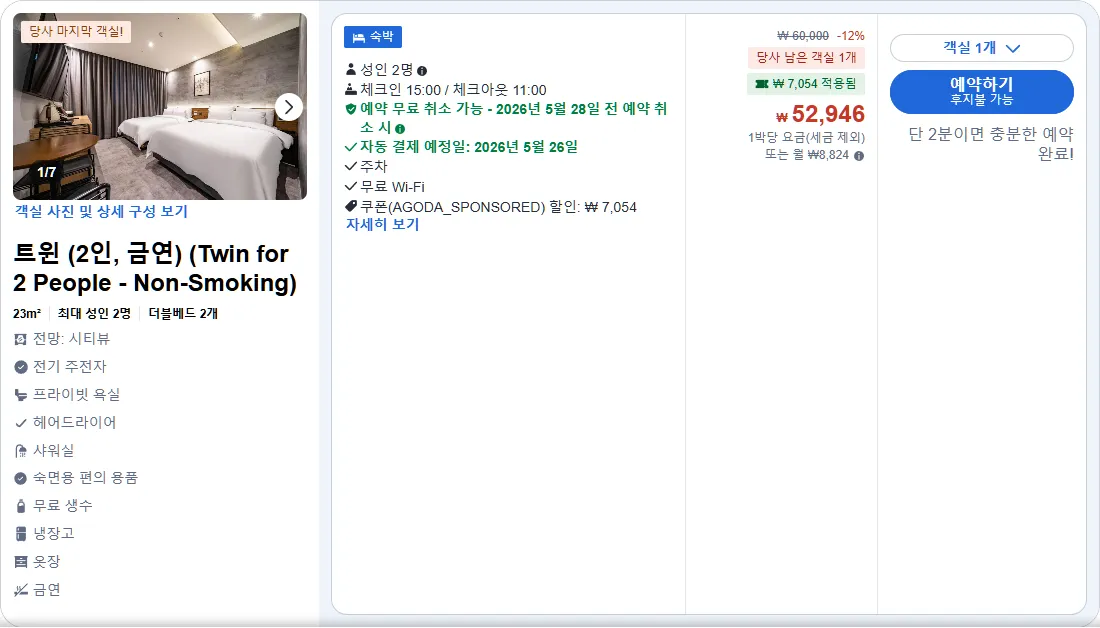Click the refrigerator icon beside 냉장고
Image resolution: width=1100 pixels, height=628 pixels.
pos(20,534)
